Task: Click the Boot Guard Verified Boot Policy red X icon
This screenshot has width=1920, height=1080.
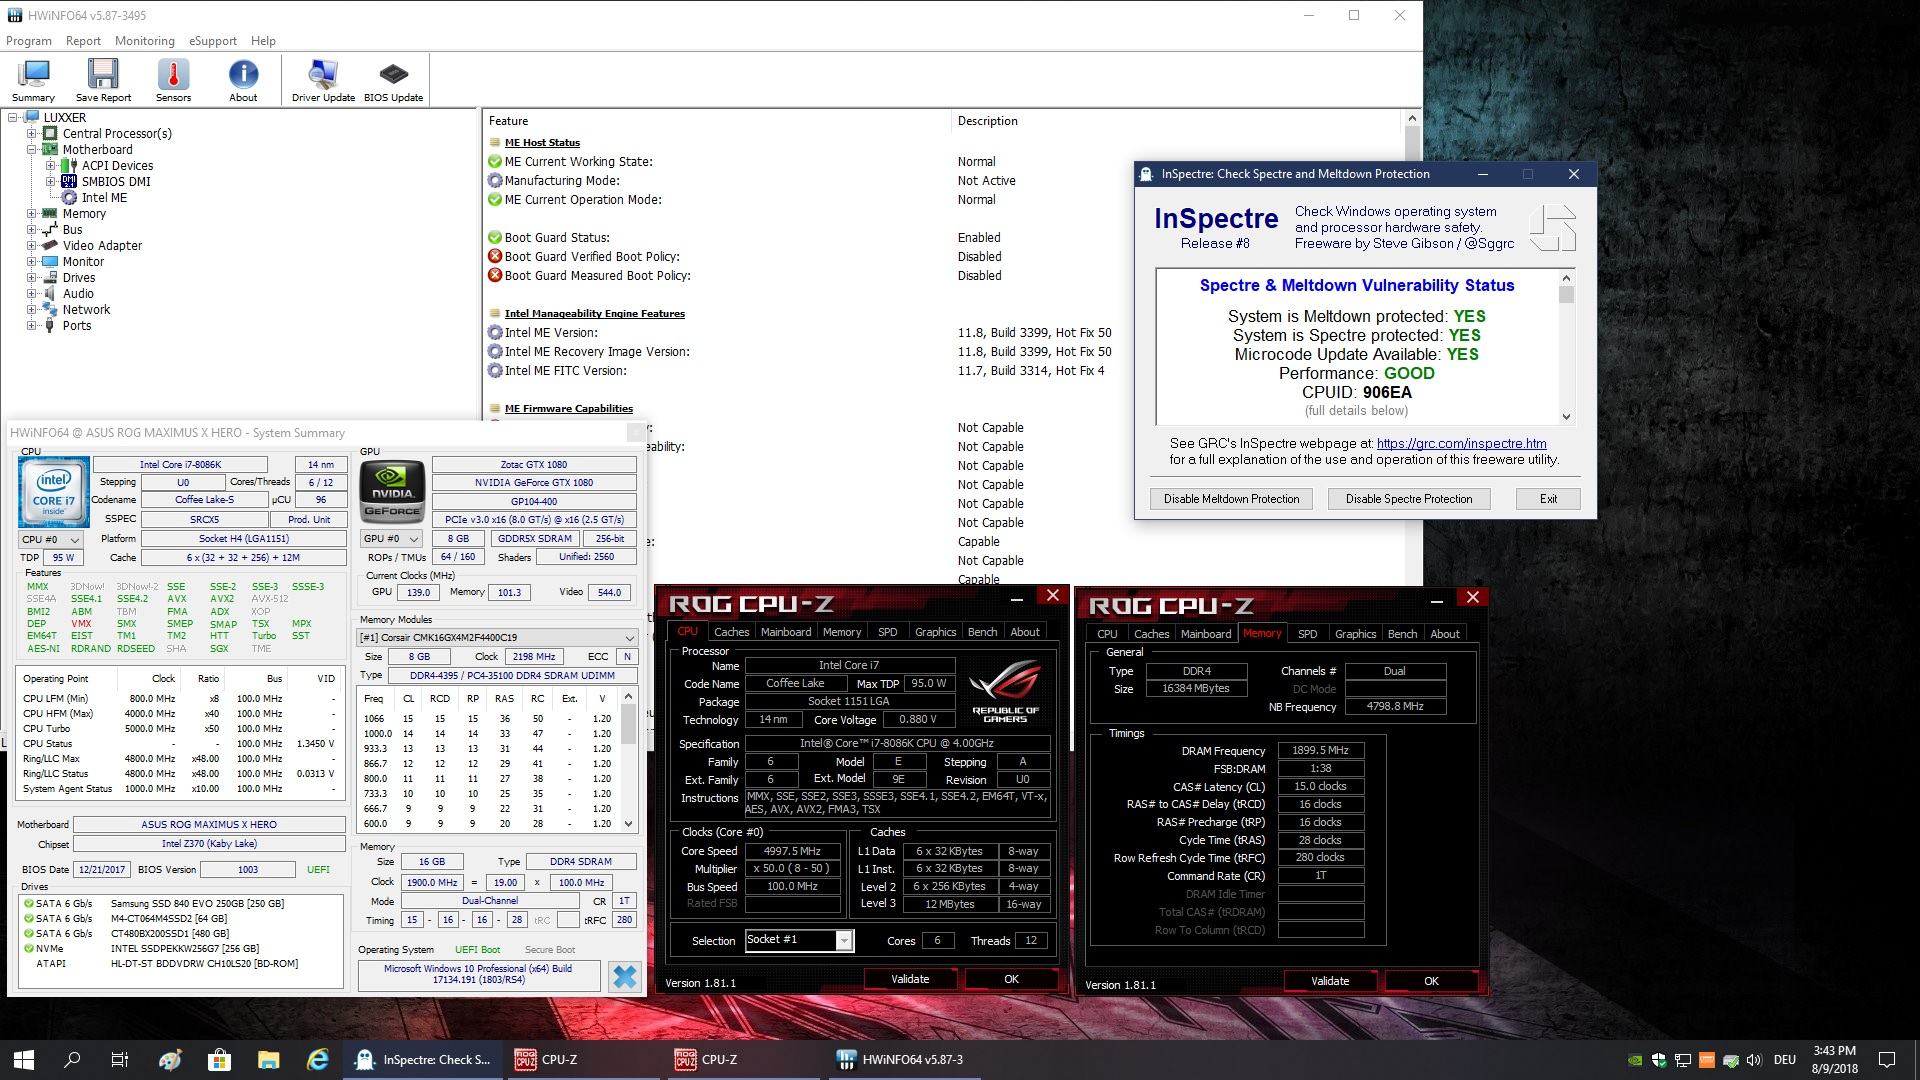Action: (x=494, y=257)
